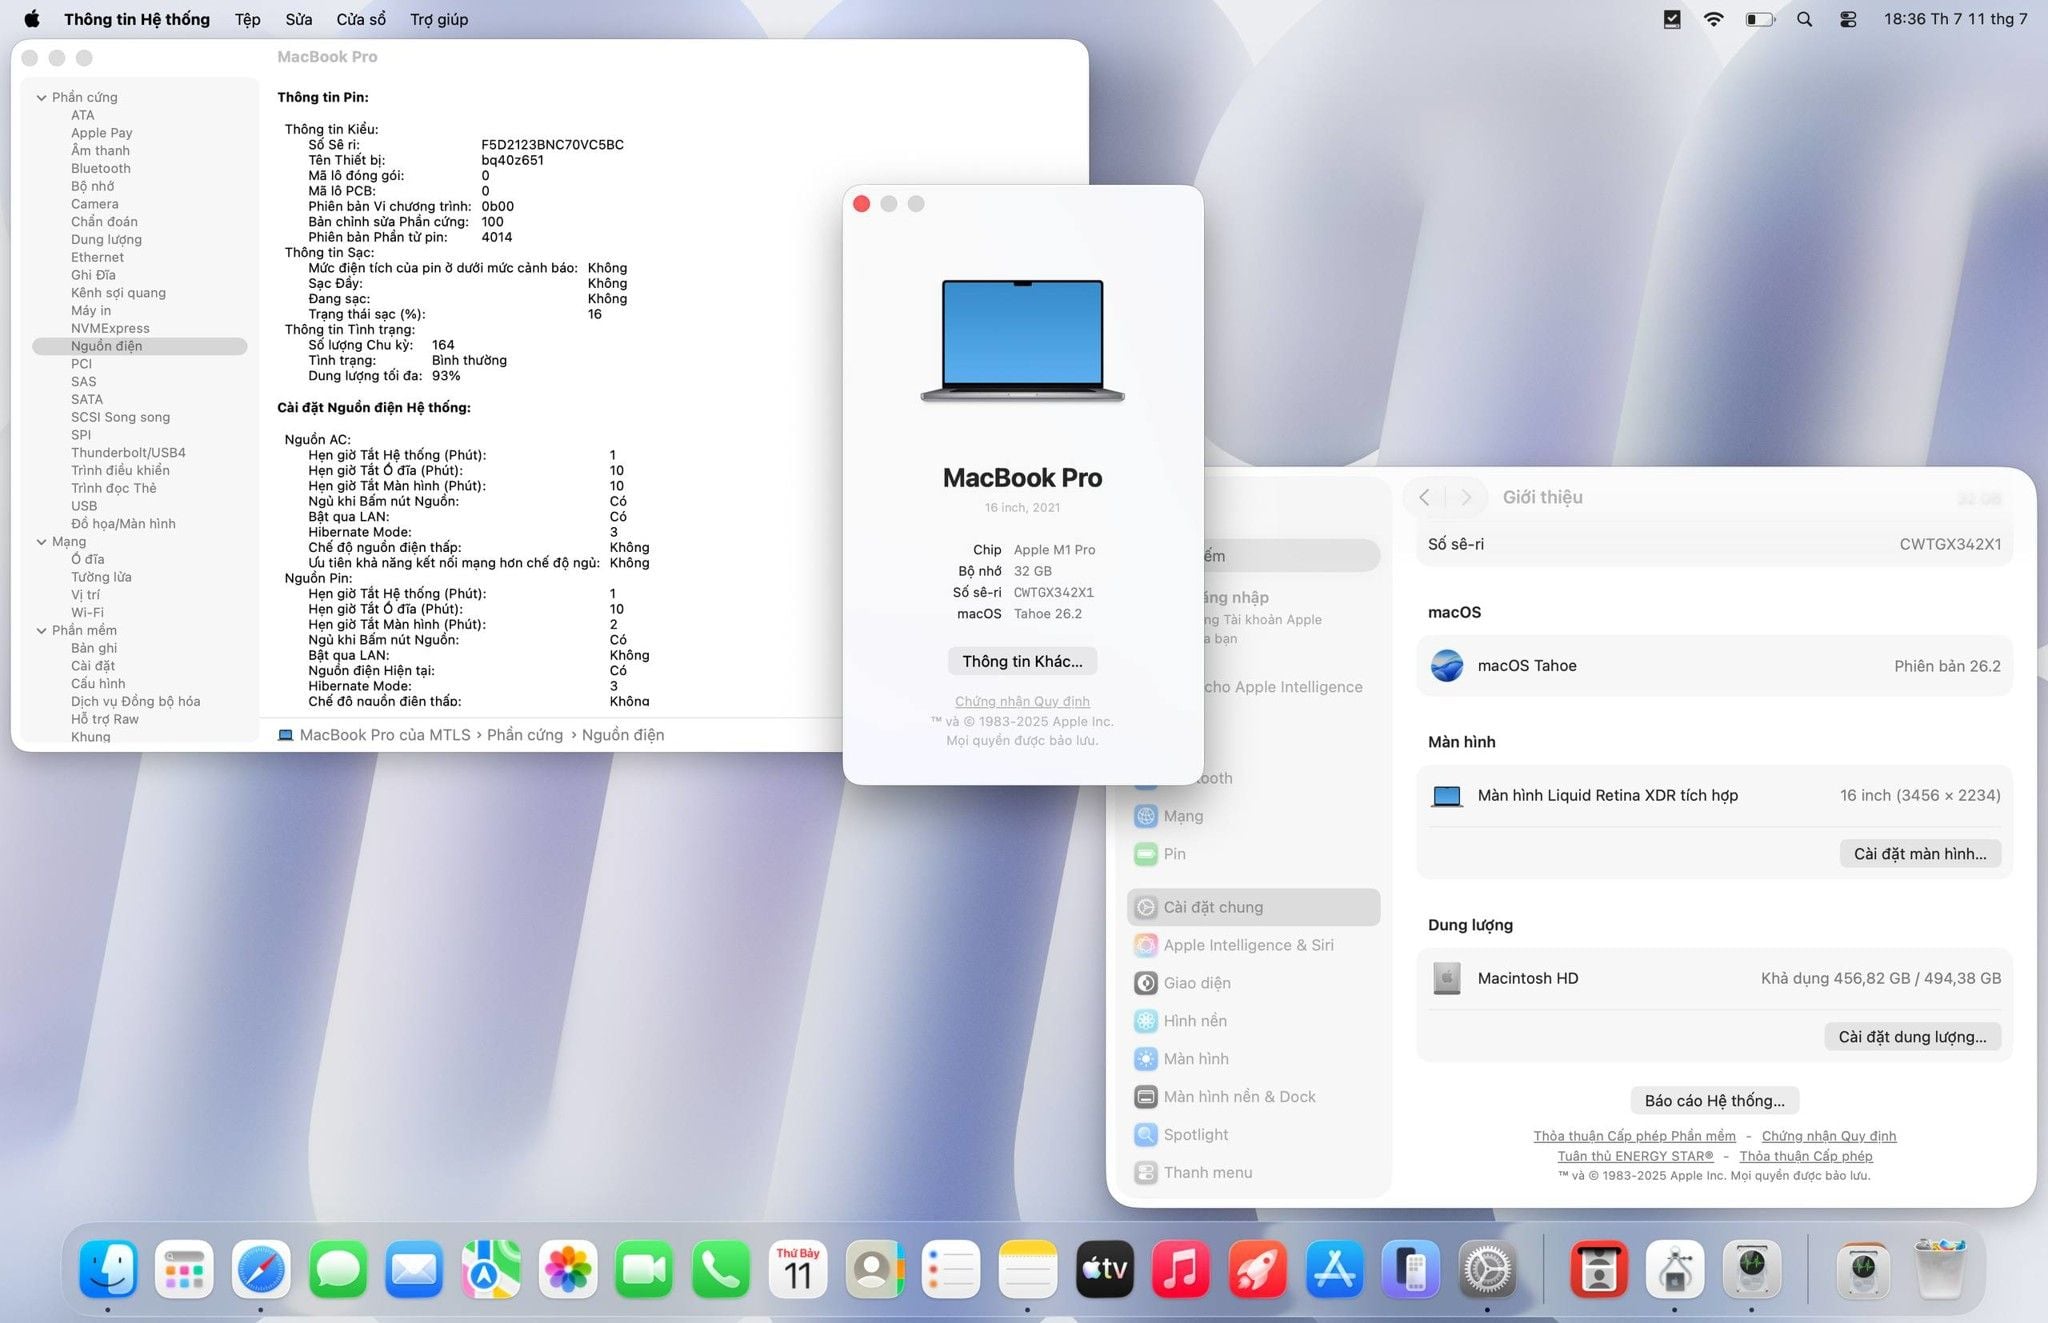Select Thunderbolt/USB4 in the hardware list
Screen dimensions: 2048x1323
(x=128, y=453)
